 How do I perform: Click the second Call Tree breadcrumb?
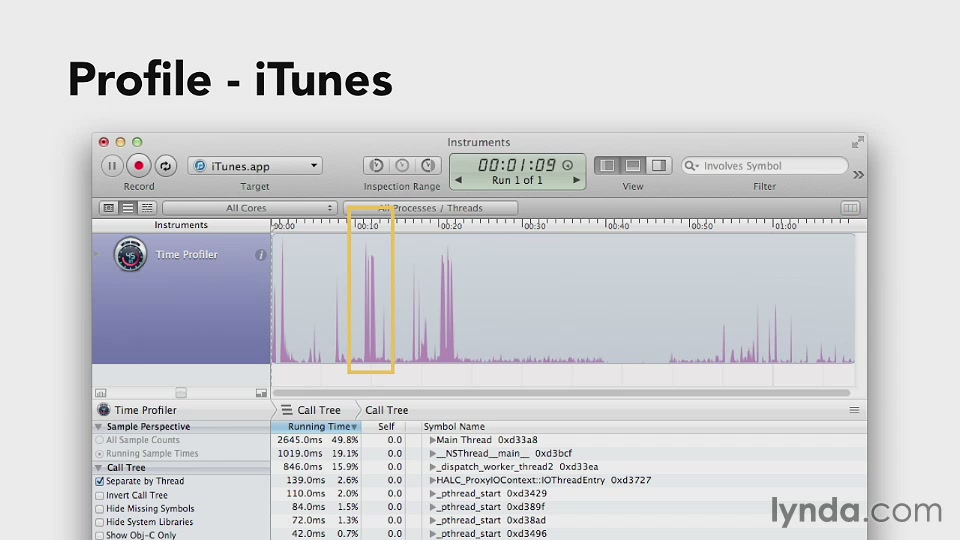point(386,410)
